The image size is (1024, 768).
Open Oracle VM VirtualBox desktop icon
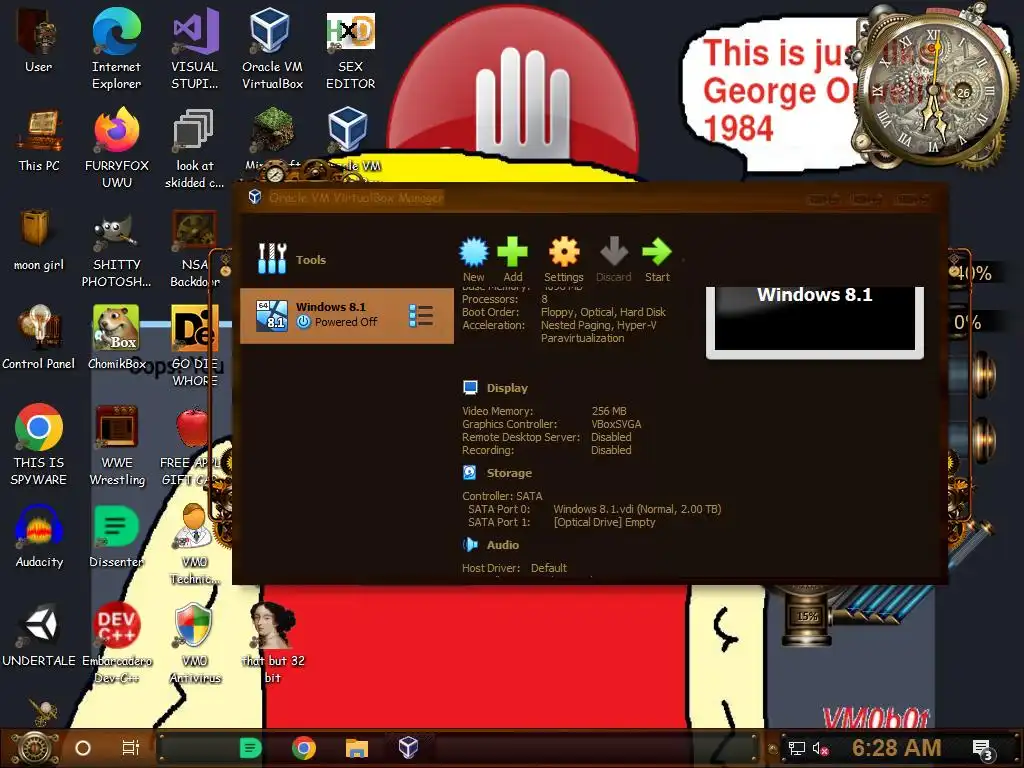[x=272, y=49]
